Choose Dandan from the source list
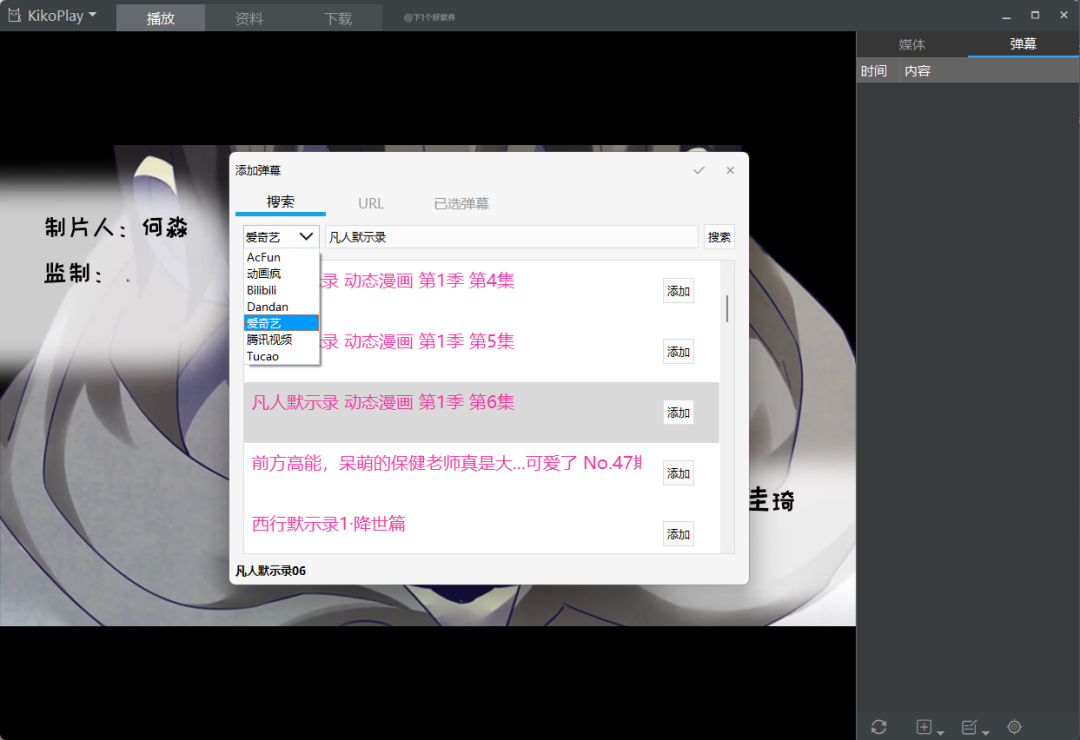Image resolution: width=1080 pixels, height=740 pixels. (281, 307)
